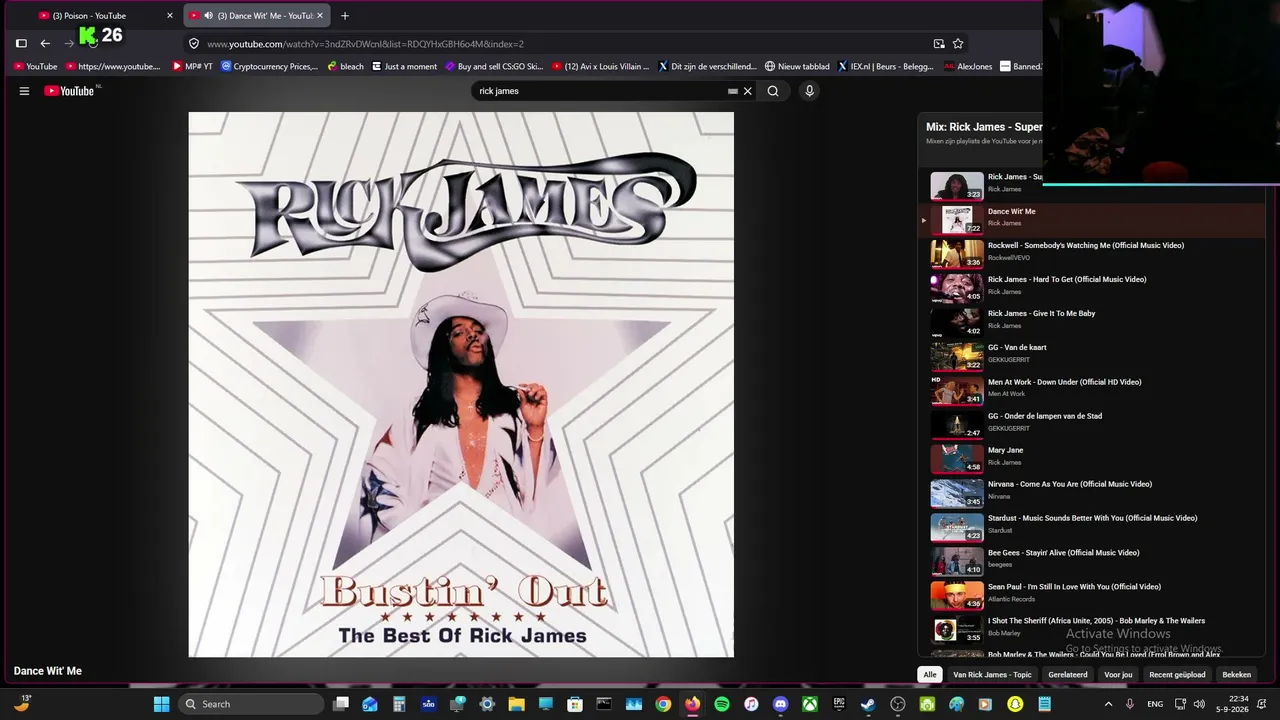Run search with the magnifier button
Screen dimensions: 1280x720
point(773,91)
